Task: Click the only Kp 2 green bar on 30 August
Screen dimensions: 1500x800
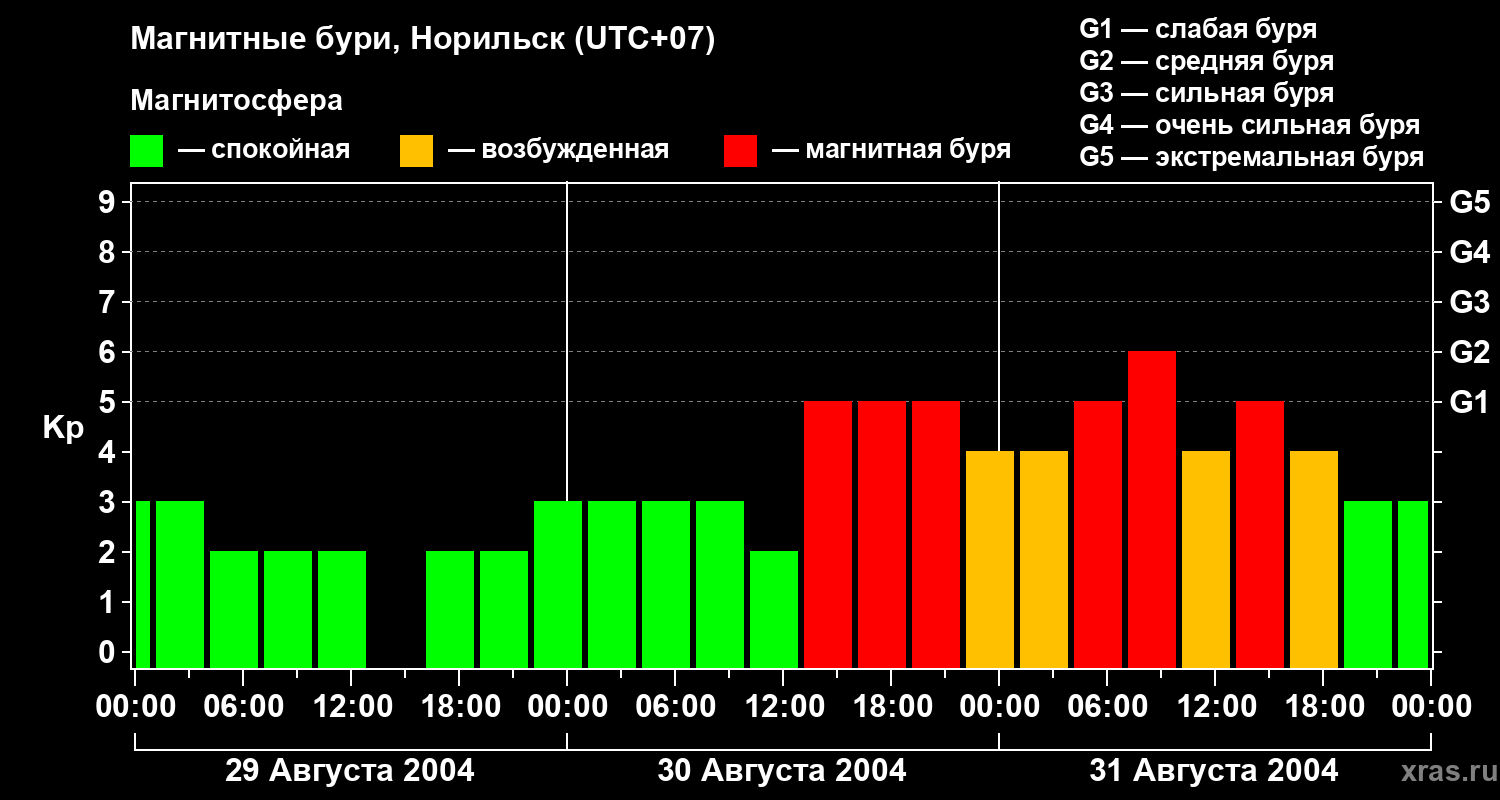Action: click(x=774, y=610)
